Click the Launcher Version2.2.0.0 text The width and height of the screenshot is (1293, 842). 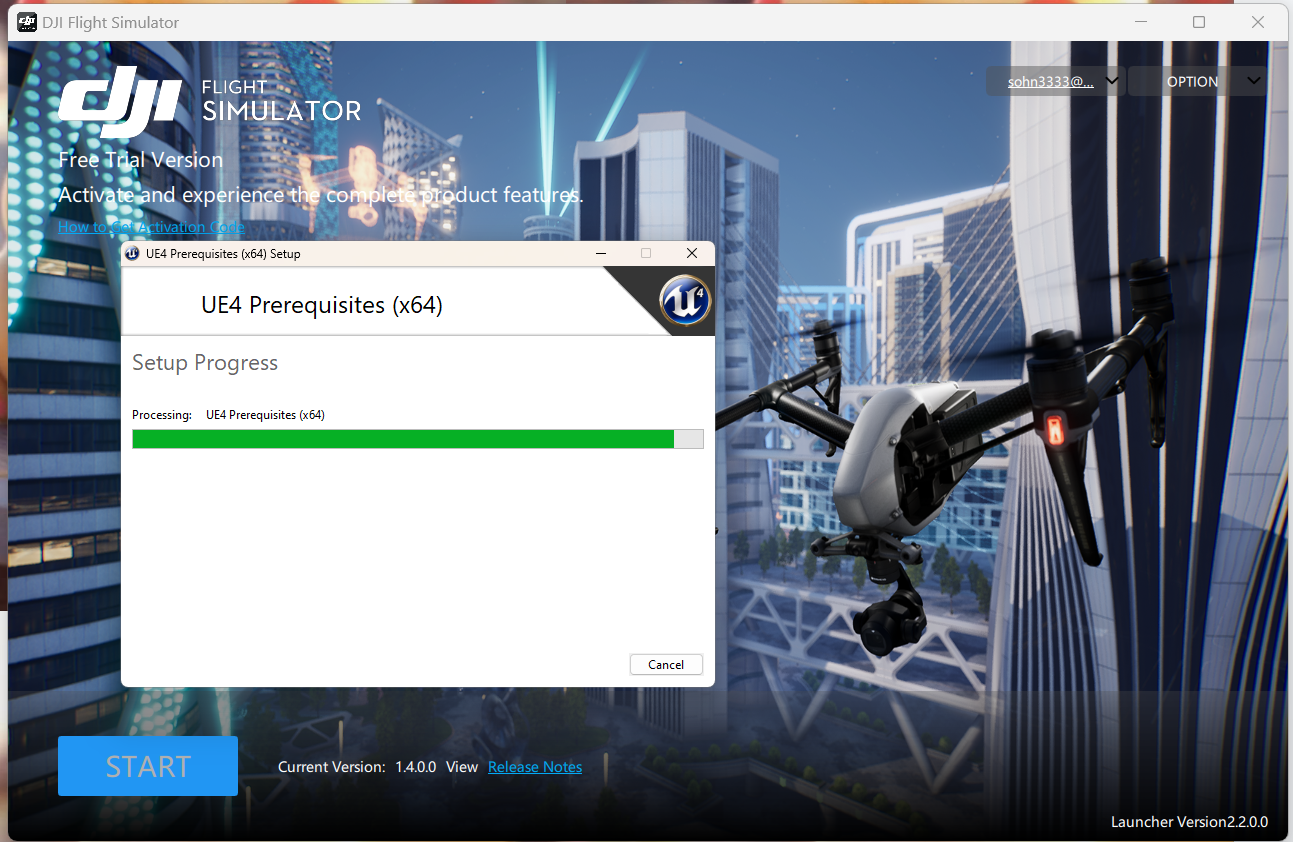click(1189, 822)
